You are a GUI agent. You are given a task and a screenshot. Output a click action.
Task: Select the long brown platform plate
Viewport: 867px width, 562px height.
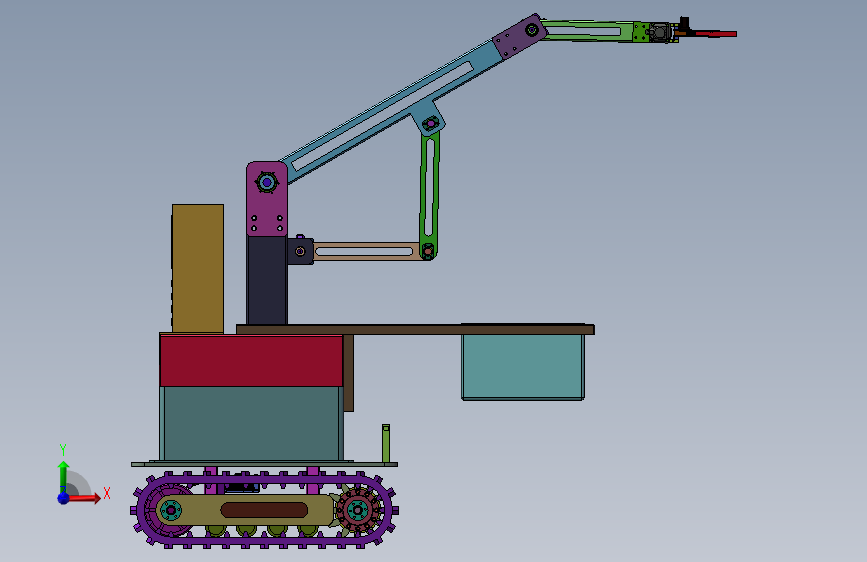pos(415,330)
